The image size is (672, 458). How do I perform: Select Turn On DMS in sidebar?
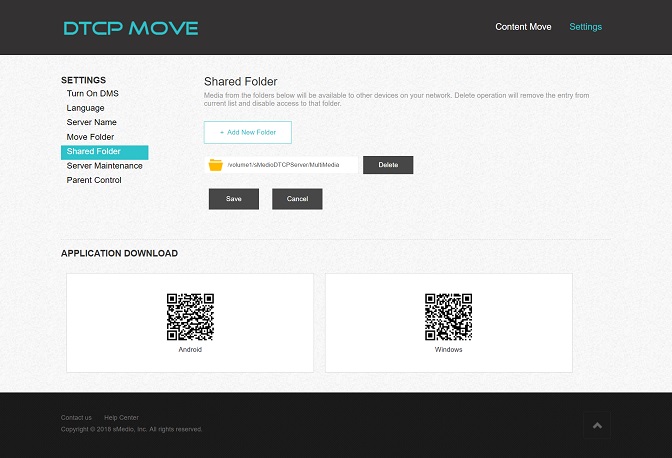point(93,93)
